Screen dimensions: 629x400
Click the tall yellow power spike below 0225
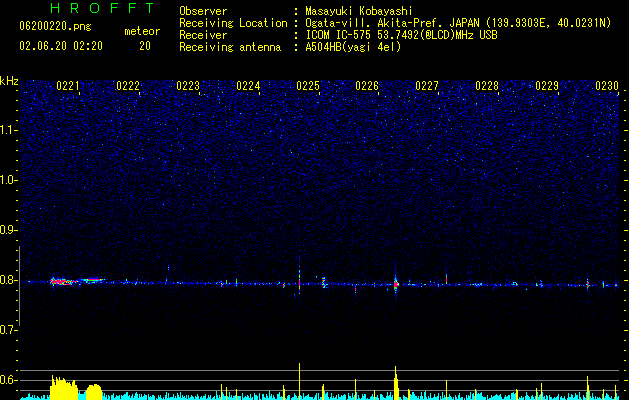pos(299,381)
